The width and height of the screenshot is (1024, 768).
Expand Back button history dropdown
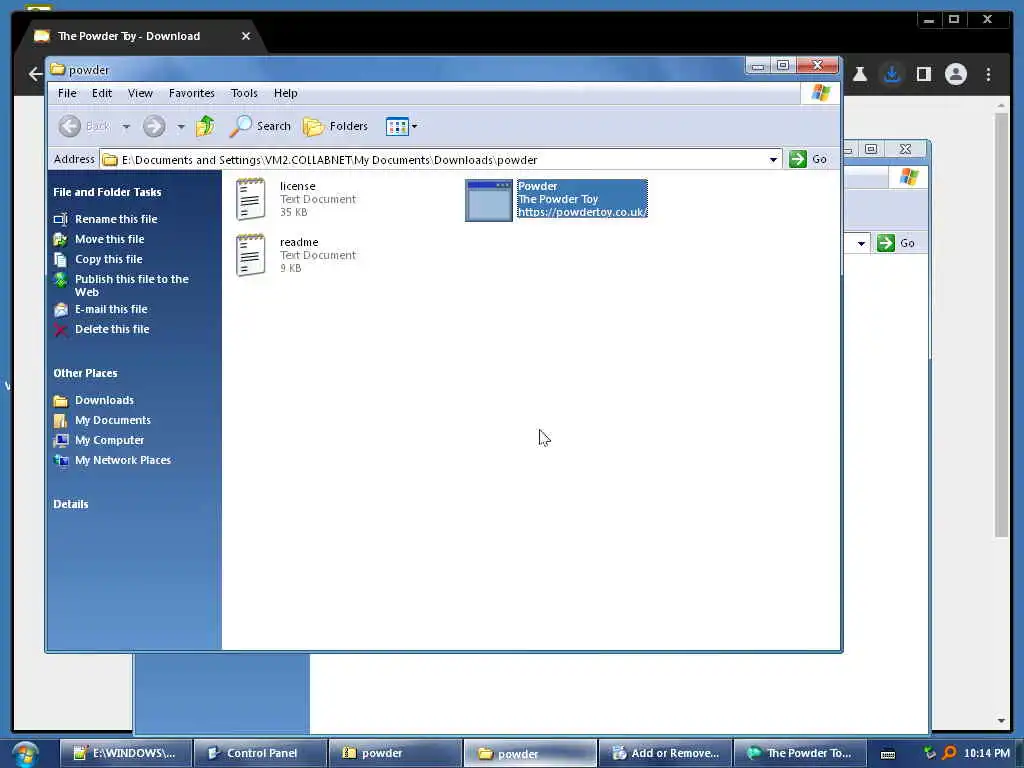[126, 126]
